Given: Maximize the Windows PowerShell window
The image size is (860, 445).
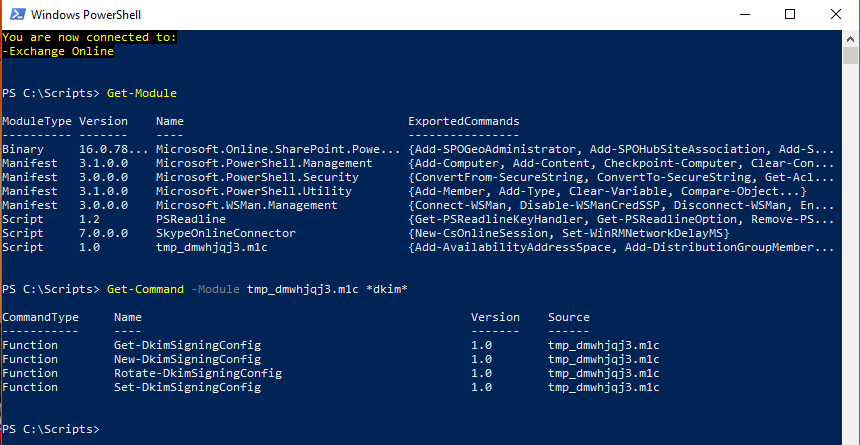Looking at the screenshot, I should [790, 15].
